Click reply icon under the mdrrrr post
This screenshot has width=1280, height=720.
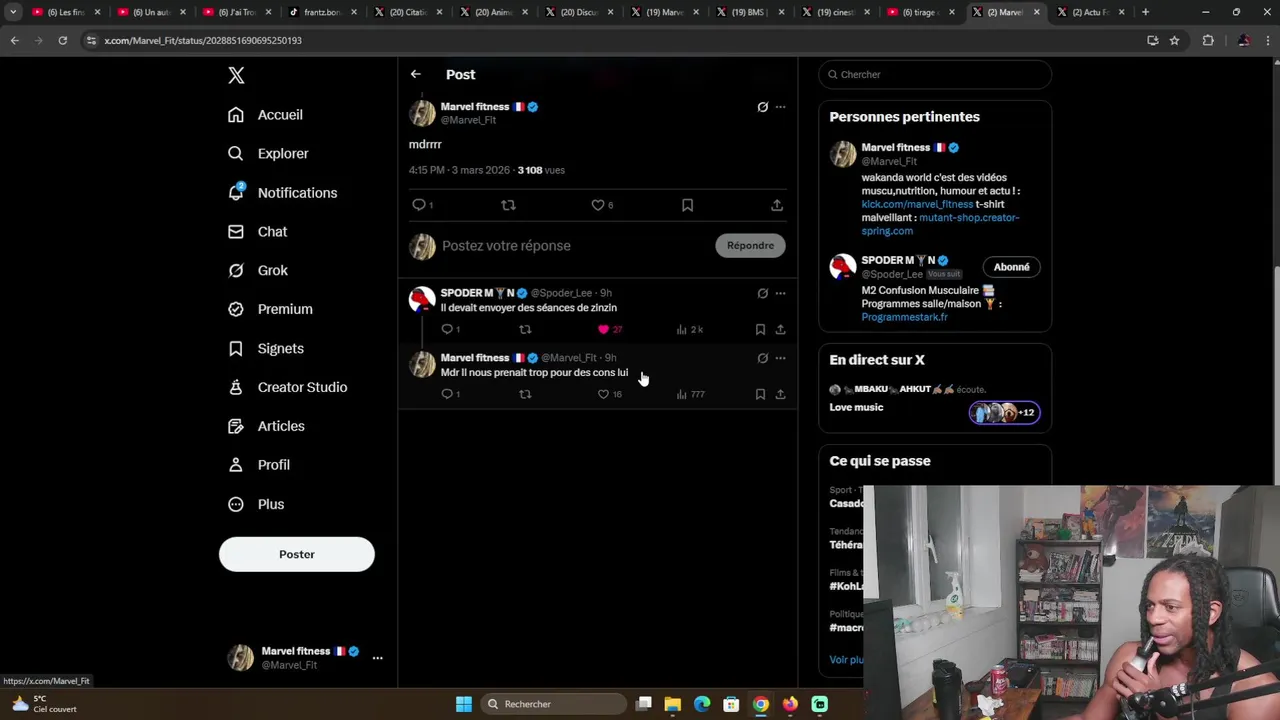click(419, 205)
